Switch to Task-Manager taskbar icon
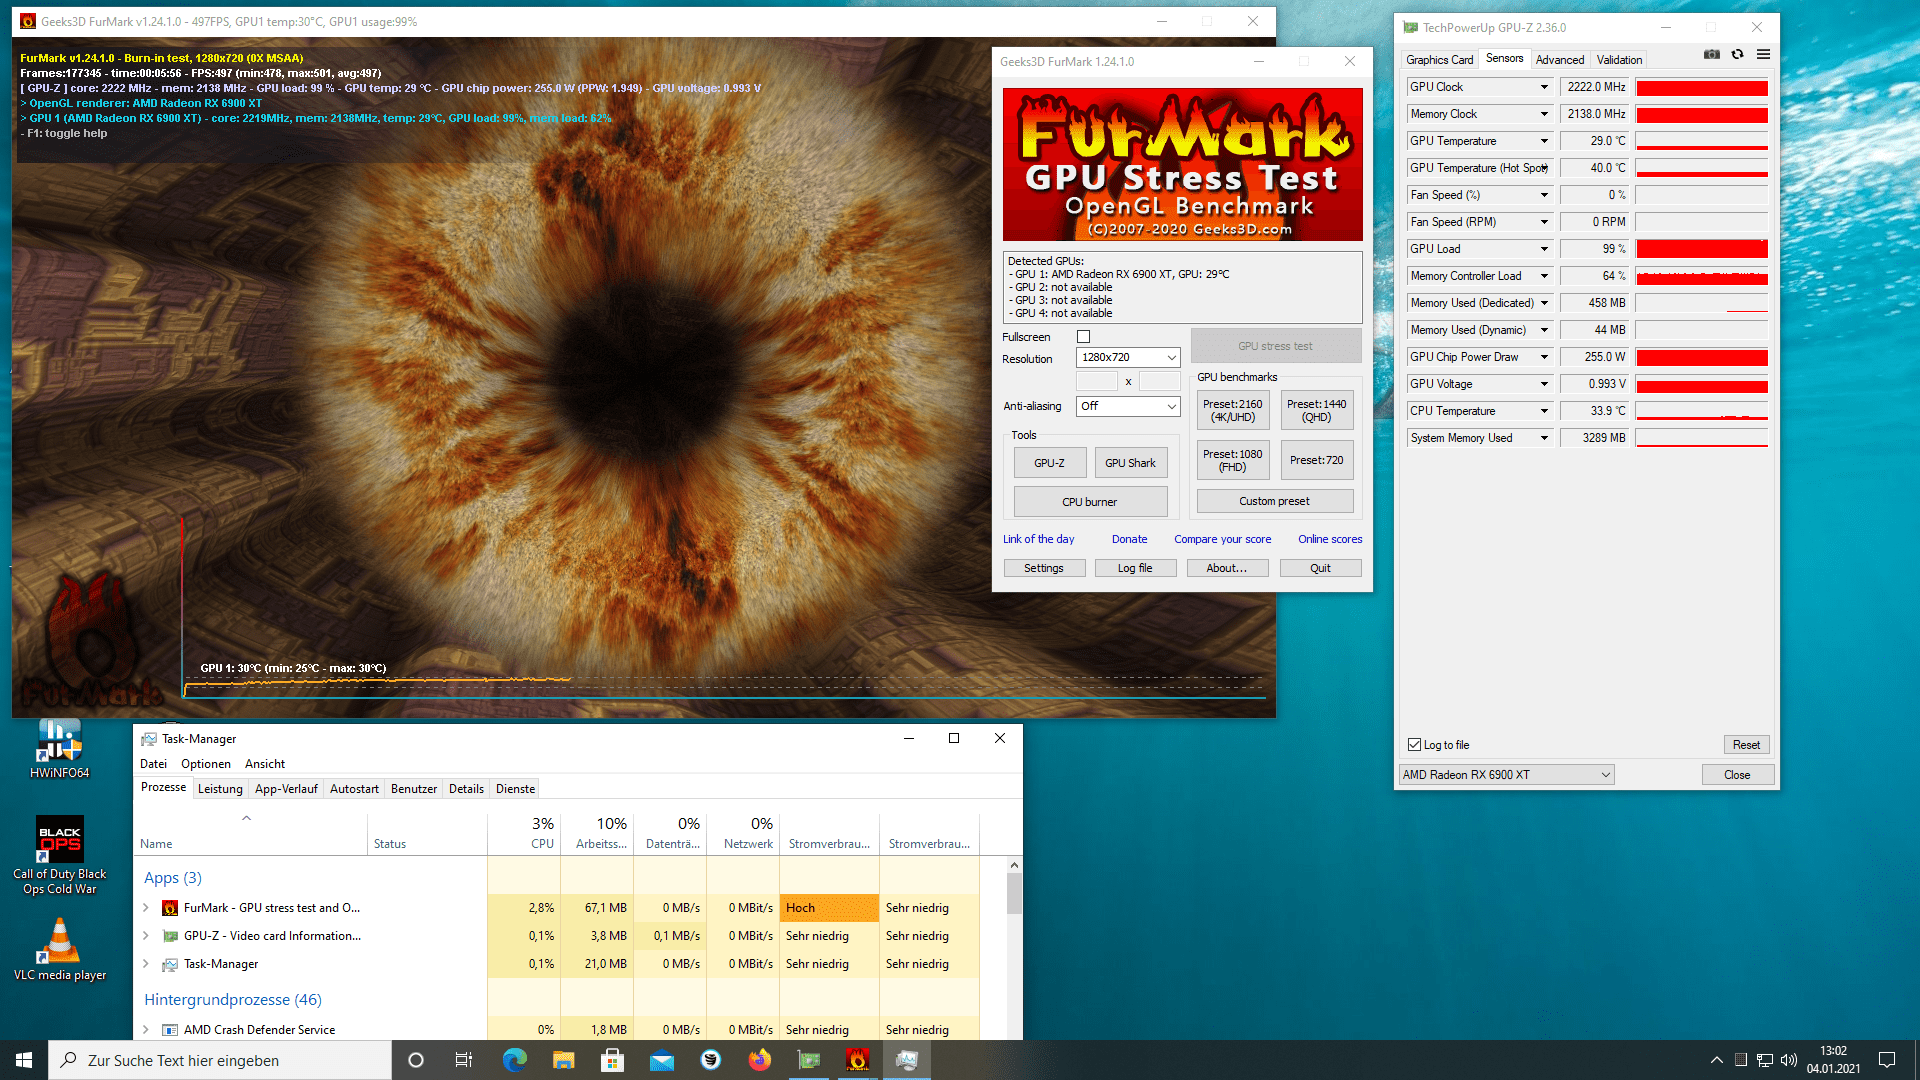Screen dimensions: 1920x1080 [x=907, y=1060]
